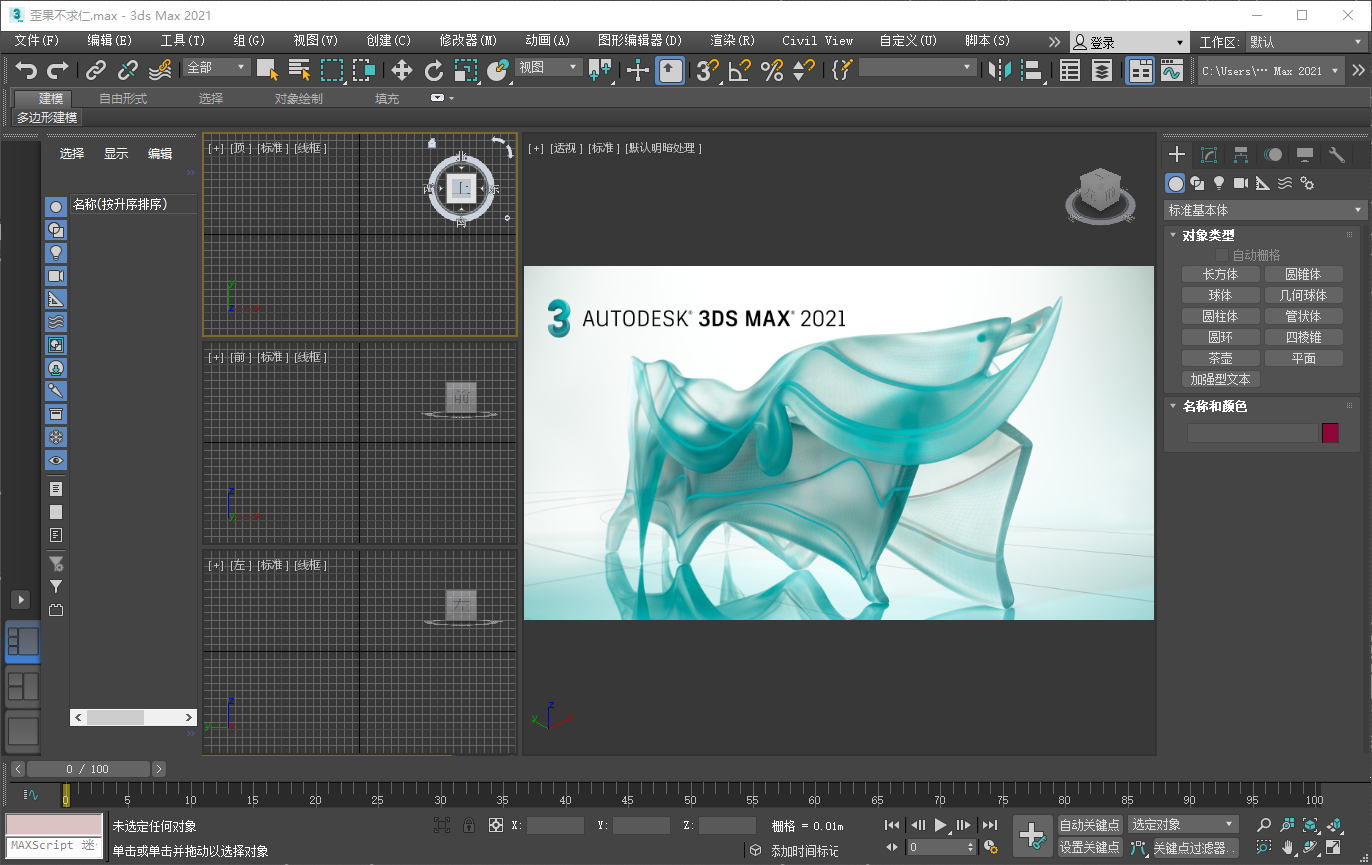Open 关键点过滤器 key filters
1372x865 pixels.
click(1195, 847)
